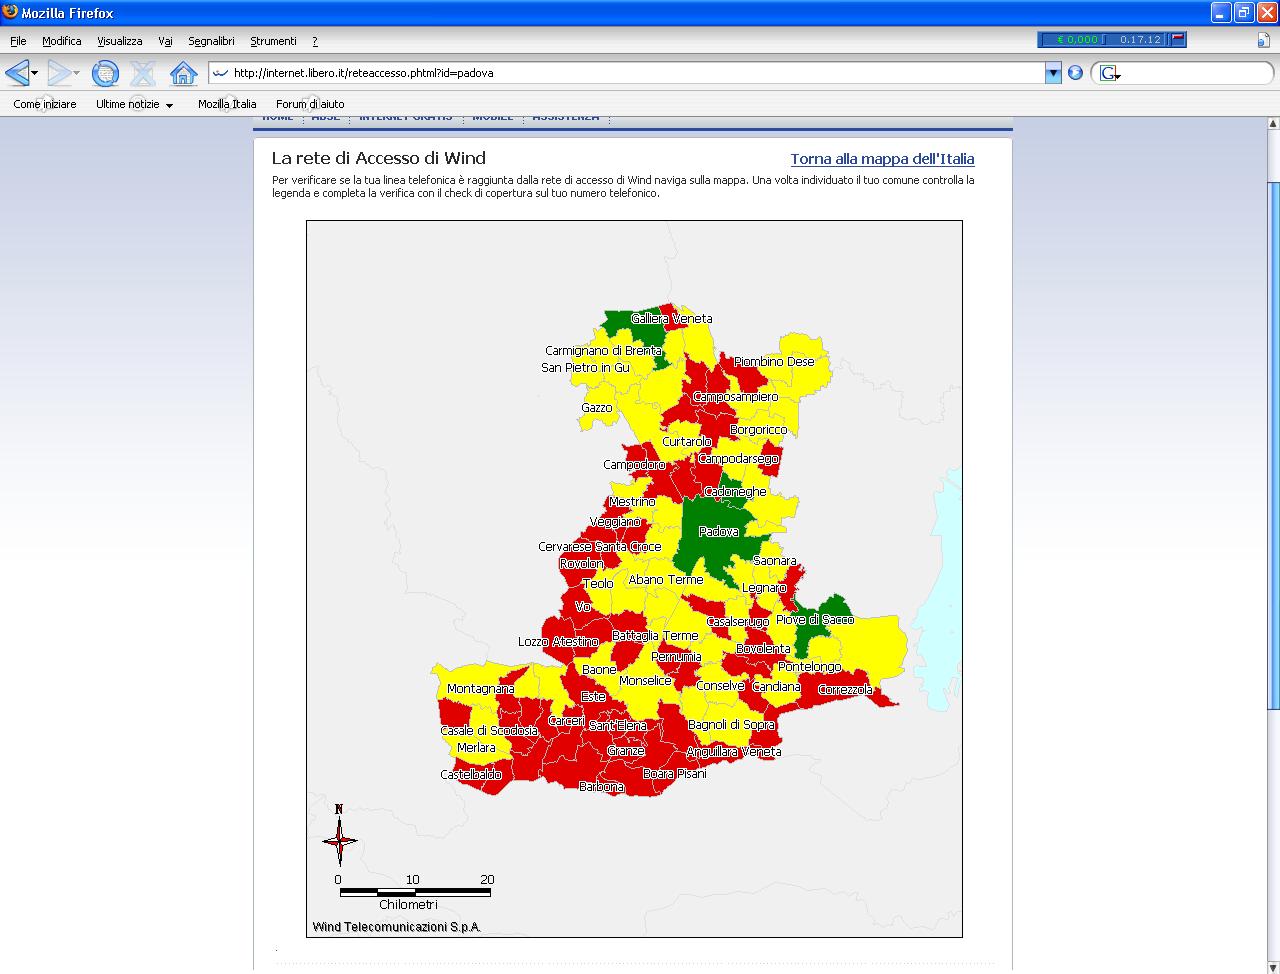The width and height of the screenshot is (1280, 974).
Task: Click Mestrino on the map
Action: (632, 502)
